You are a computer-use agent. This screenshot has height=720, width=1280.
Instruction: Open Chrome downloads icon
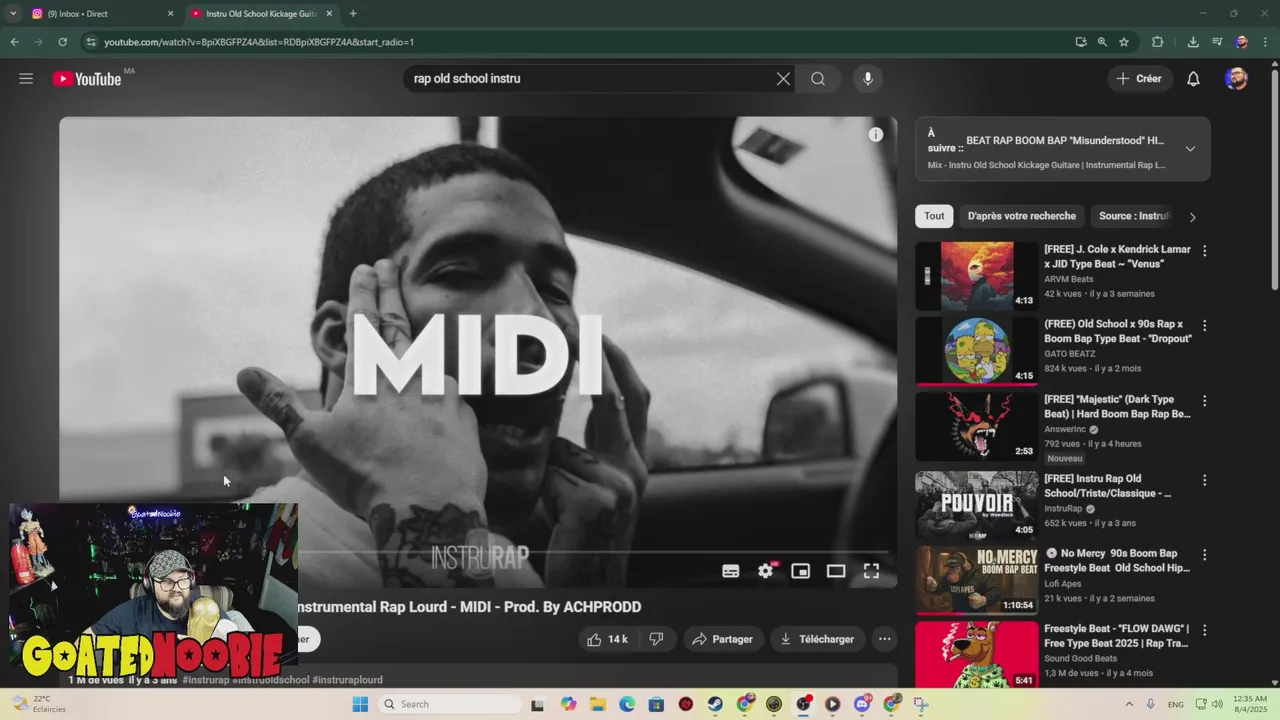[x=1193, y=42]
